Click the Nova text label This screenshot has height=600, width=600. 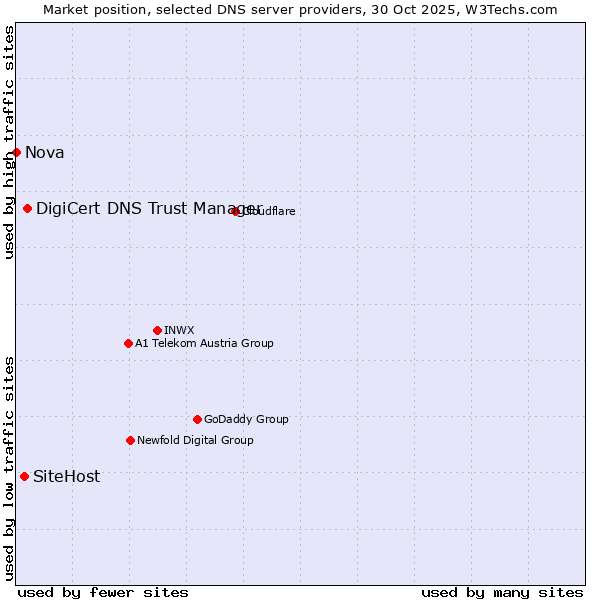[x=45, y=153]
